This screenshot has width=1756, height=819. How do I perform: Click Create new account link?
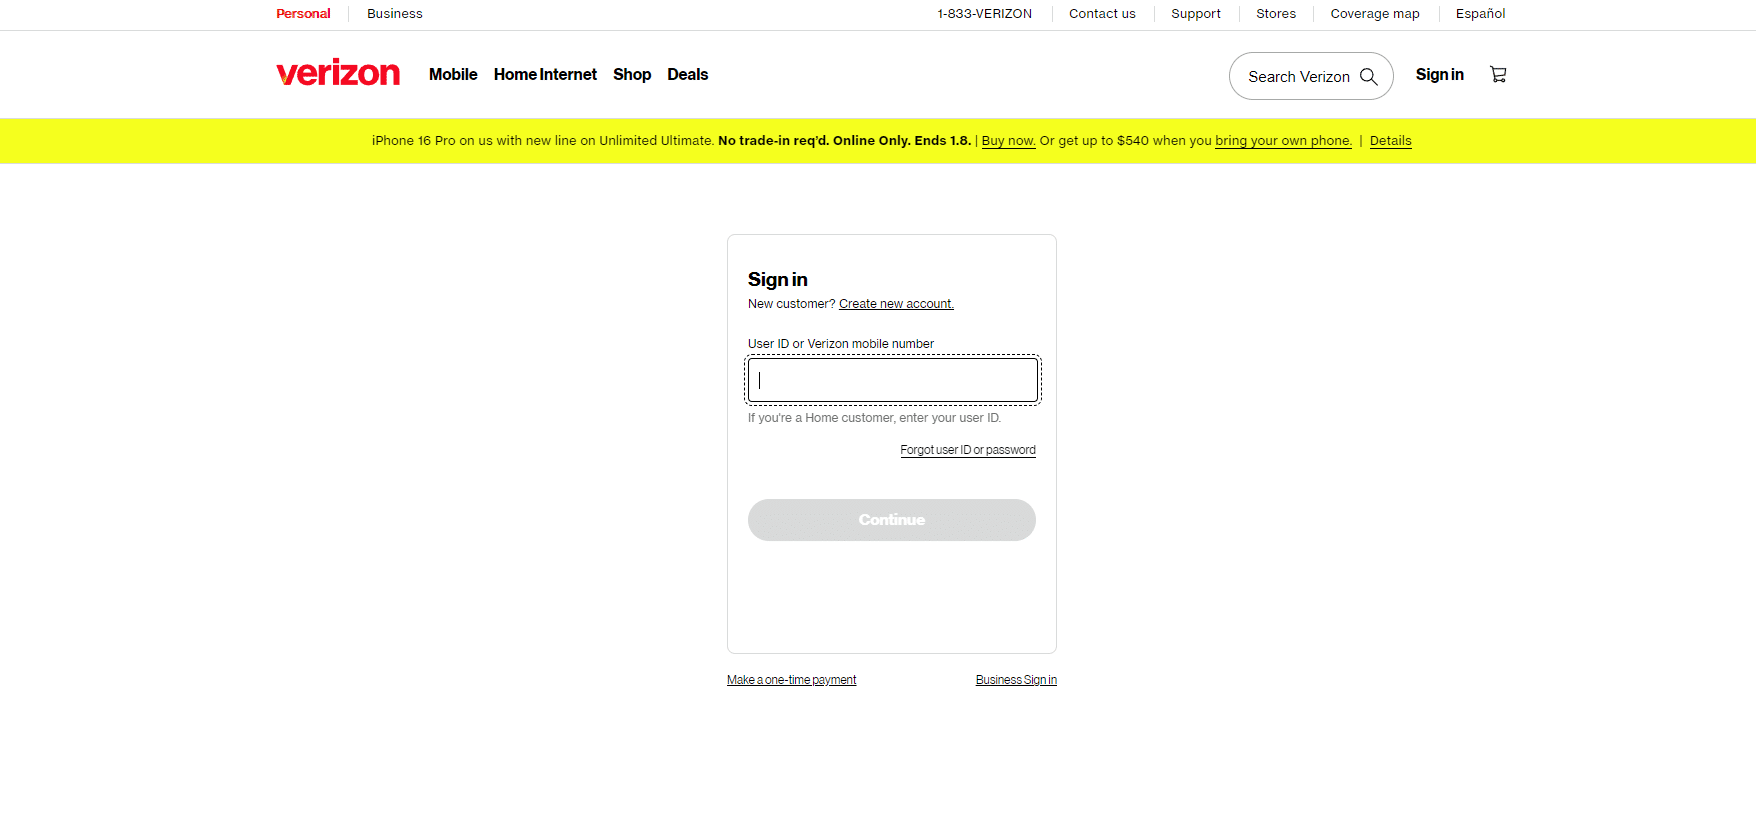click(896, 304)
